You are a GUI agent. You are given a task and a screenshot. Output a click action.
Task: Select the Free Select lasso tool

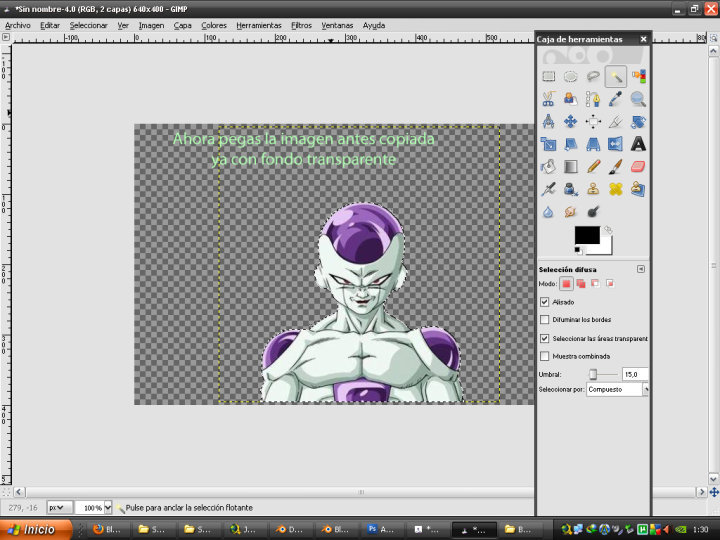[593, 76]
